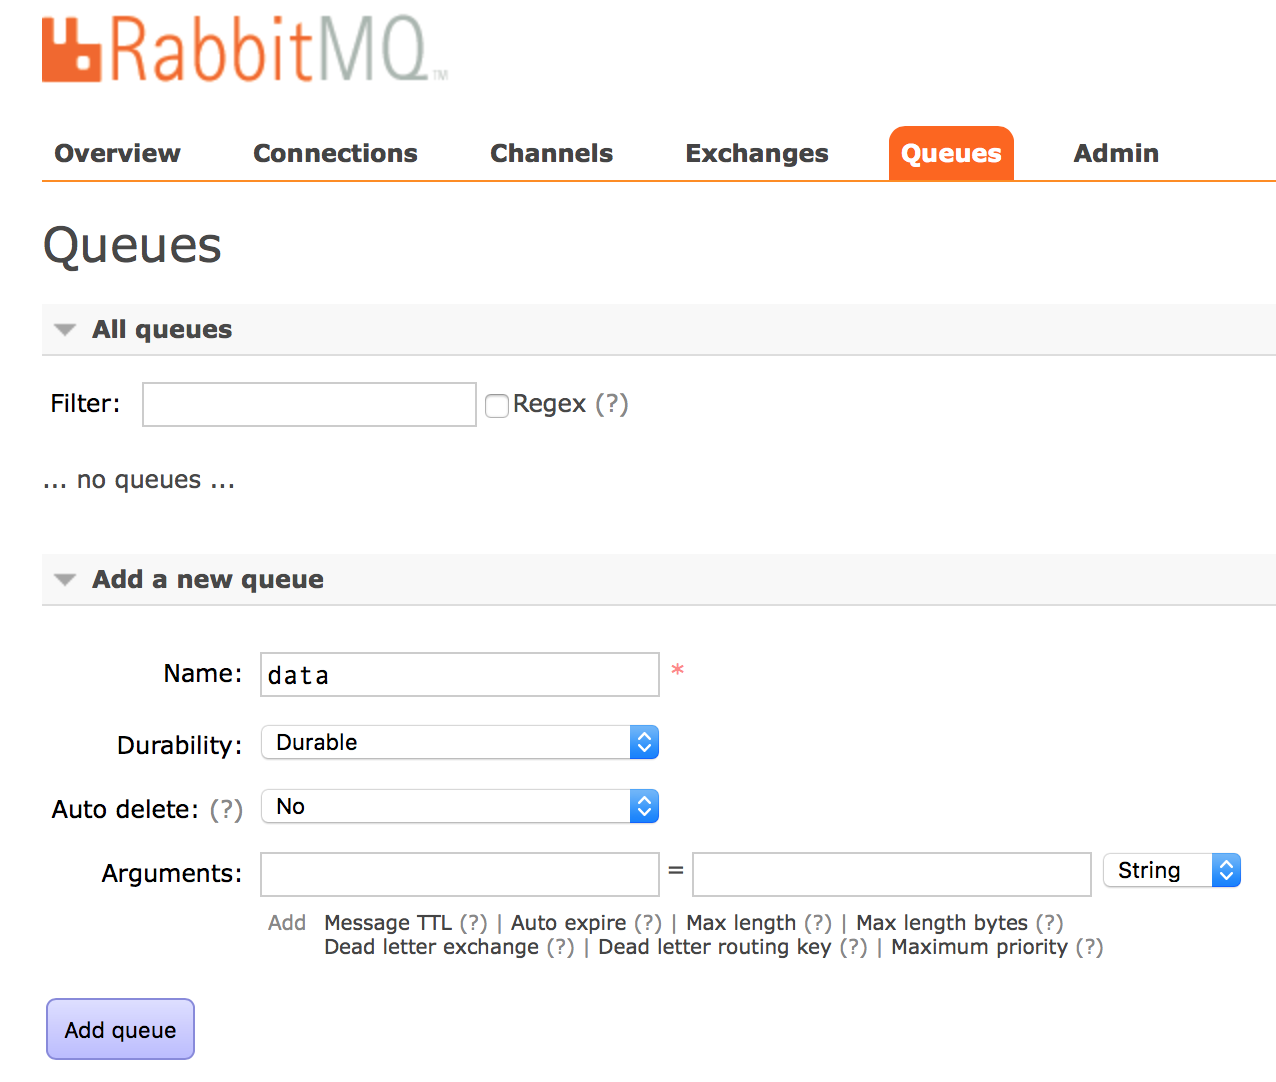This screenshot has height=1082, width=1276.
Task: Add the Auto expire argument
Action: tap(568, 922)
